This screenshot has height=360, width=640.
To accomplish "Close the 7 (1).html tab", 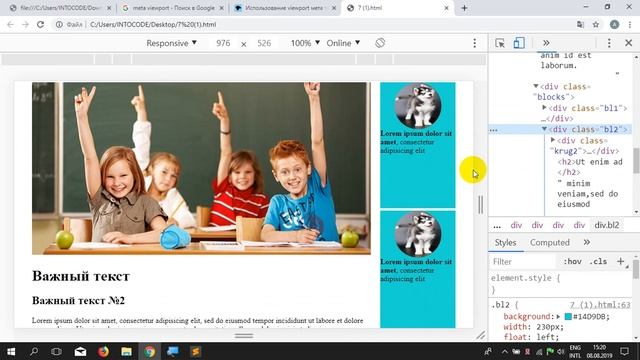I will [446, 8].
